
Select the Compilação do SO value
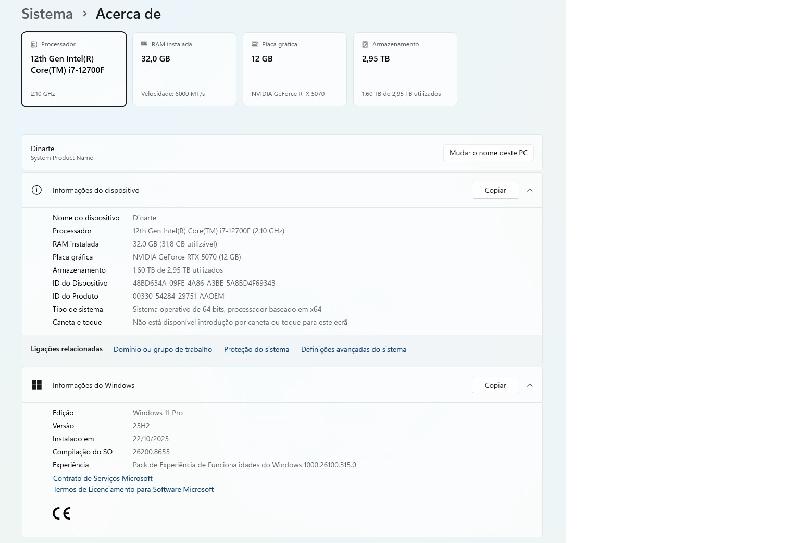(151, 452)
